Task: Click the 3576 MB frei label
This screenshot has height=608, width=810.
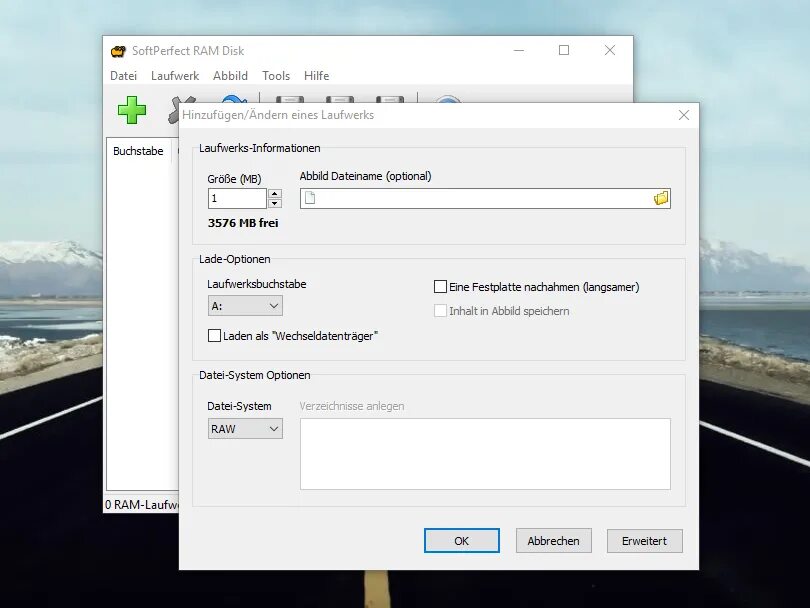Action: click(x=243, y=223)
